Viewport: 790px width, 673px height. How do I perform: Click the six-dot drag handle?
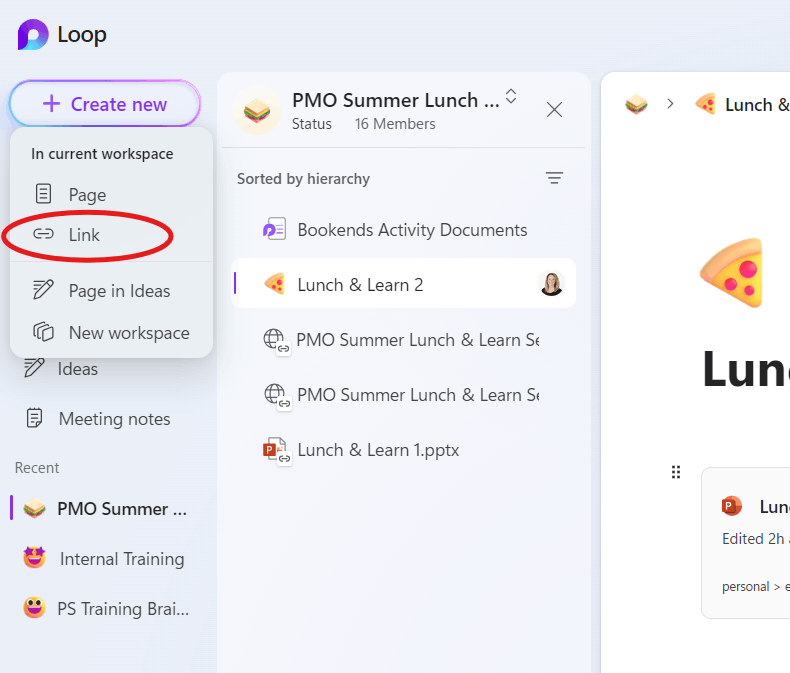tap(676, 472)
